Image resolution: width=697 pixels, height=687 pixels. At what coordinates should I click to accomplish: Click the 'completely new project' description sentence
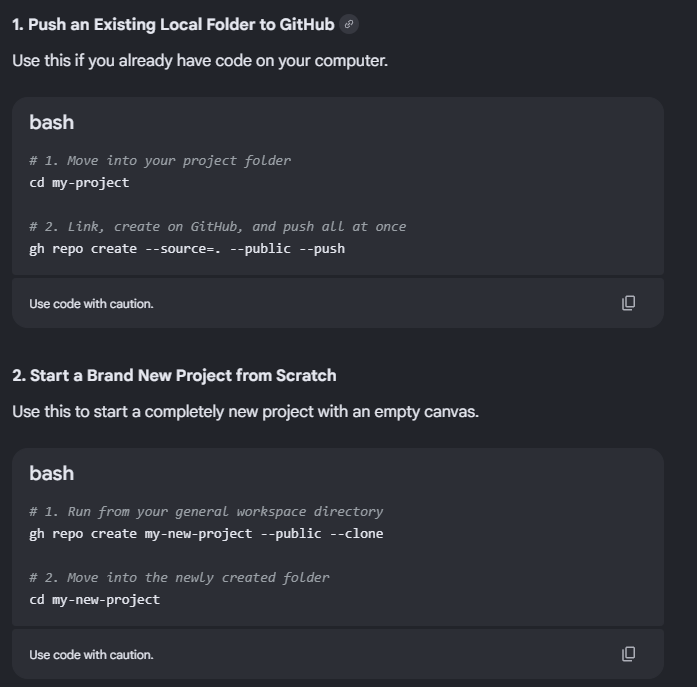tap(245, 411)
